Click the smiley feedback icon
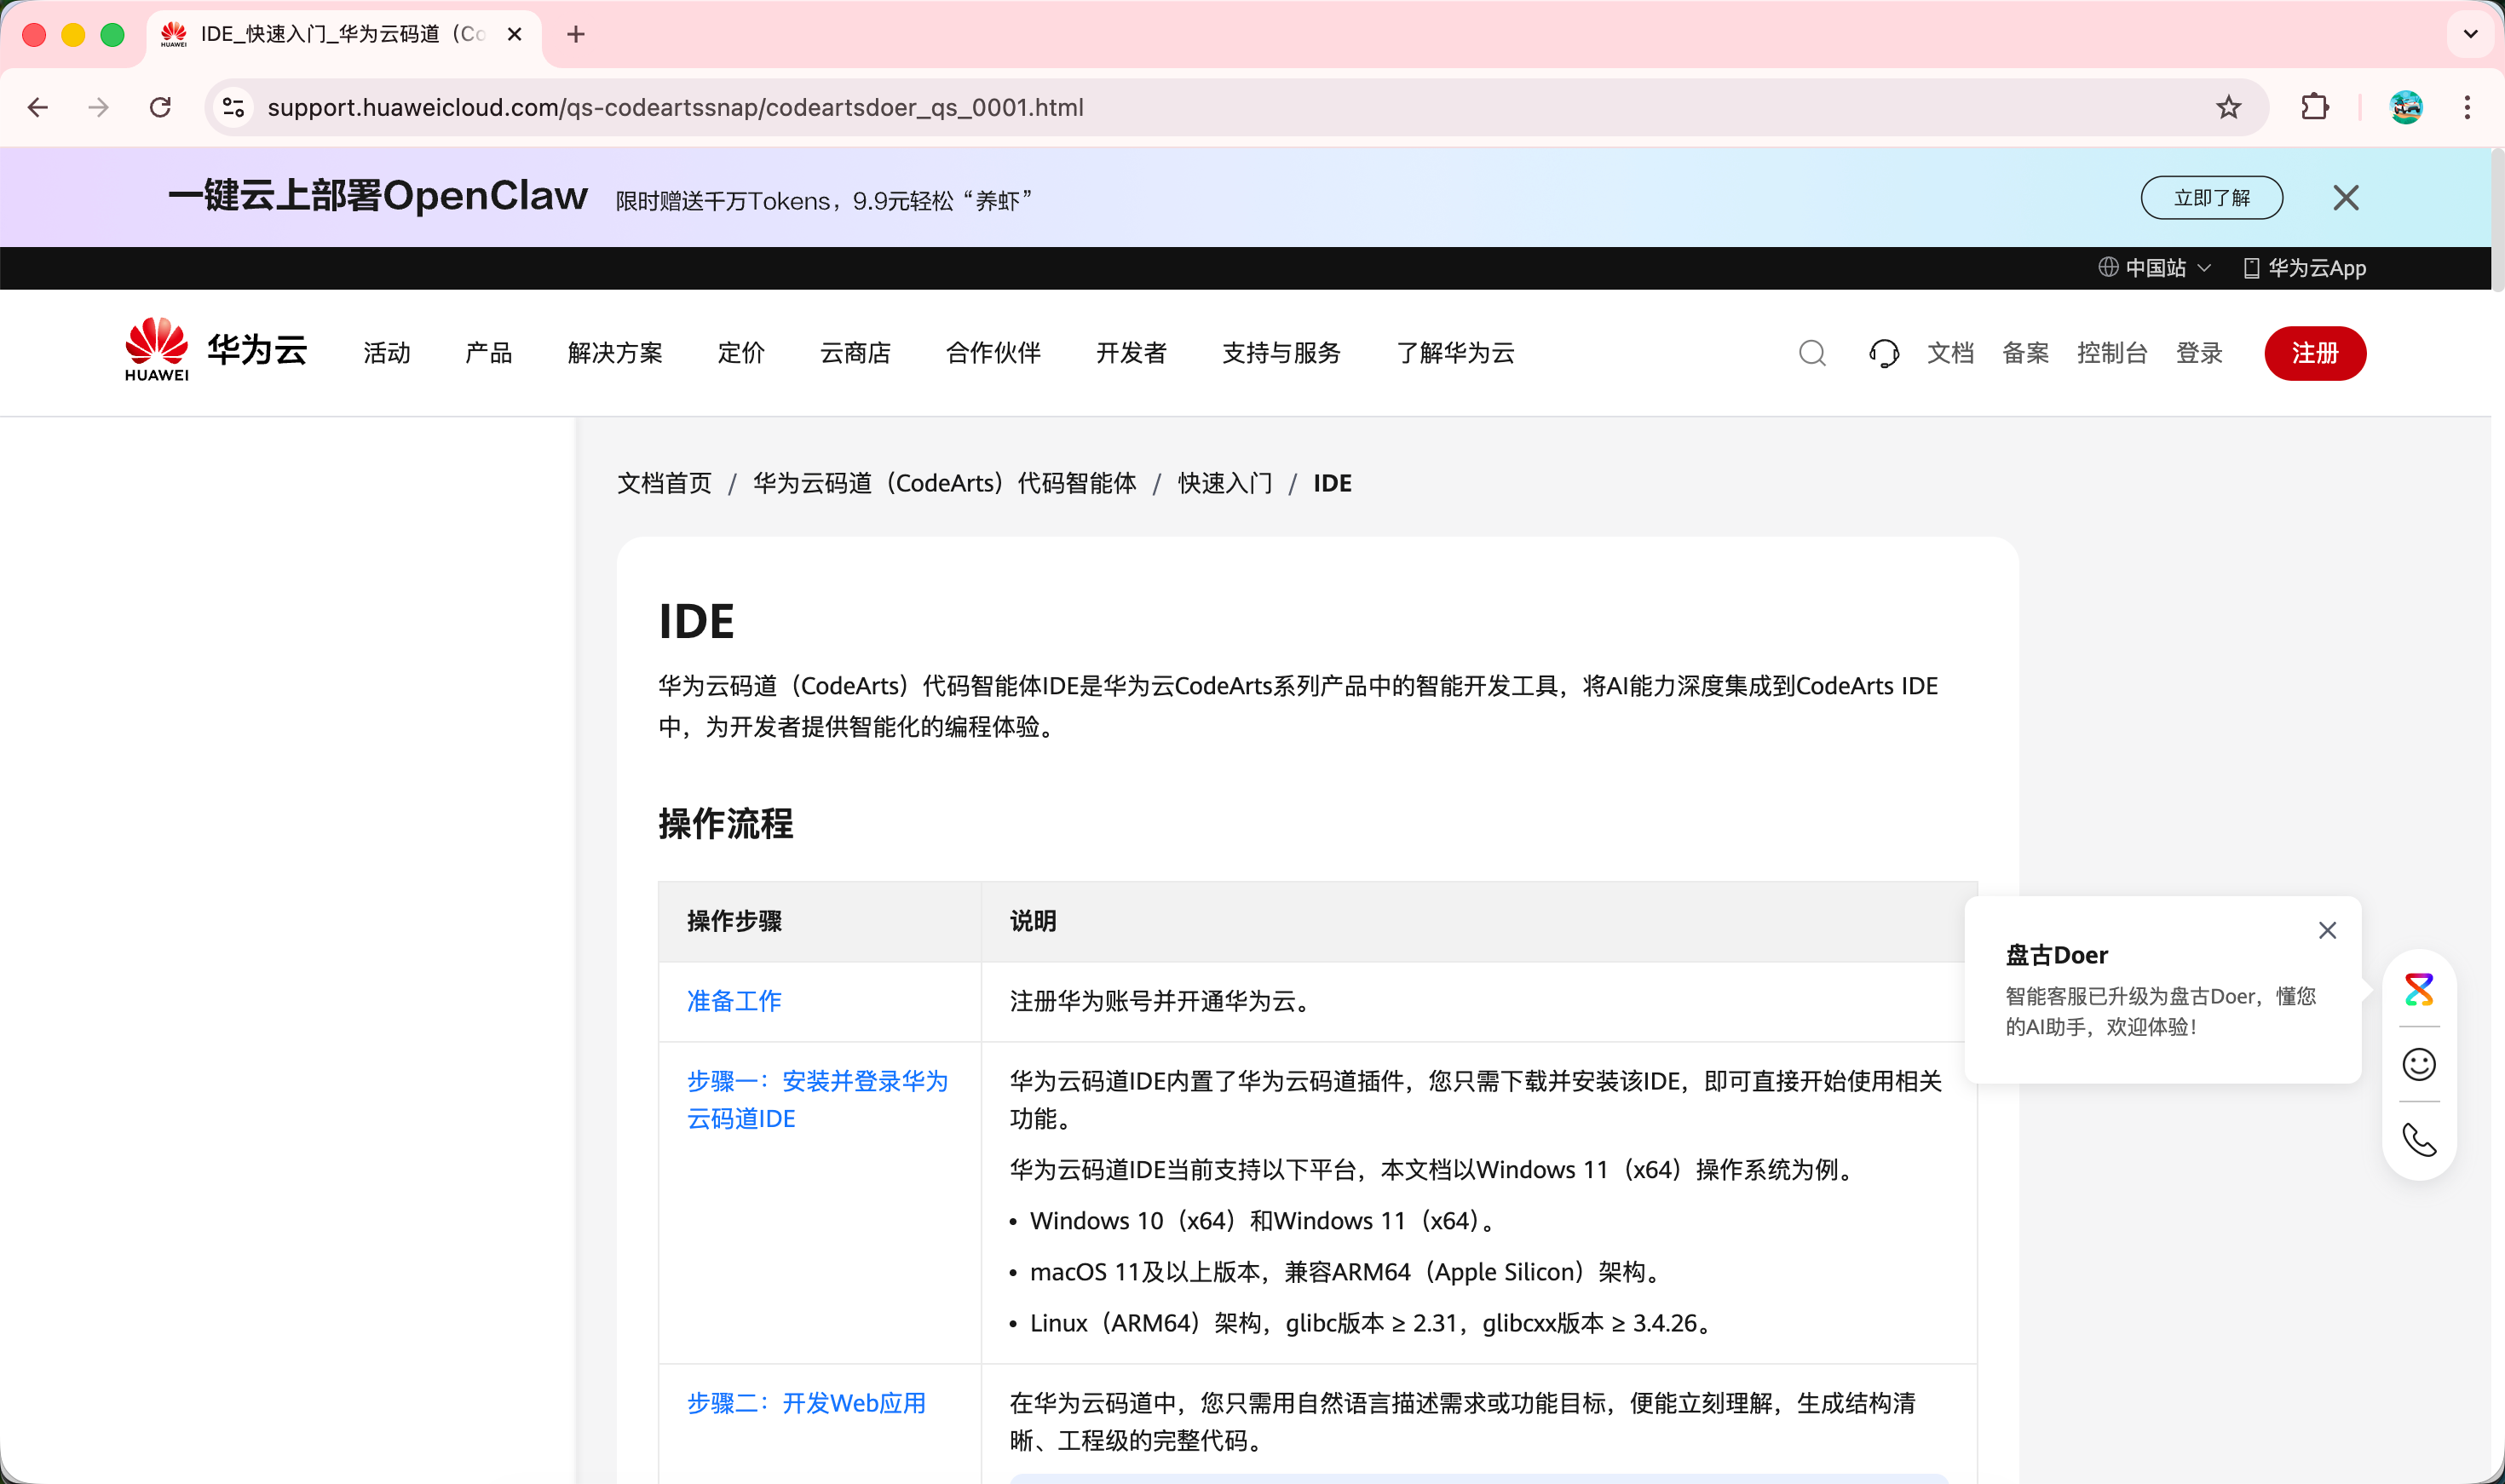The image size is (2505, 1484). click(x=2418, y=1064)
